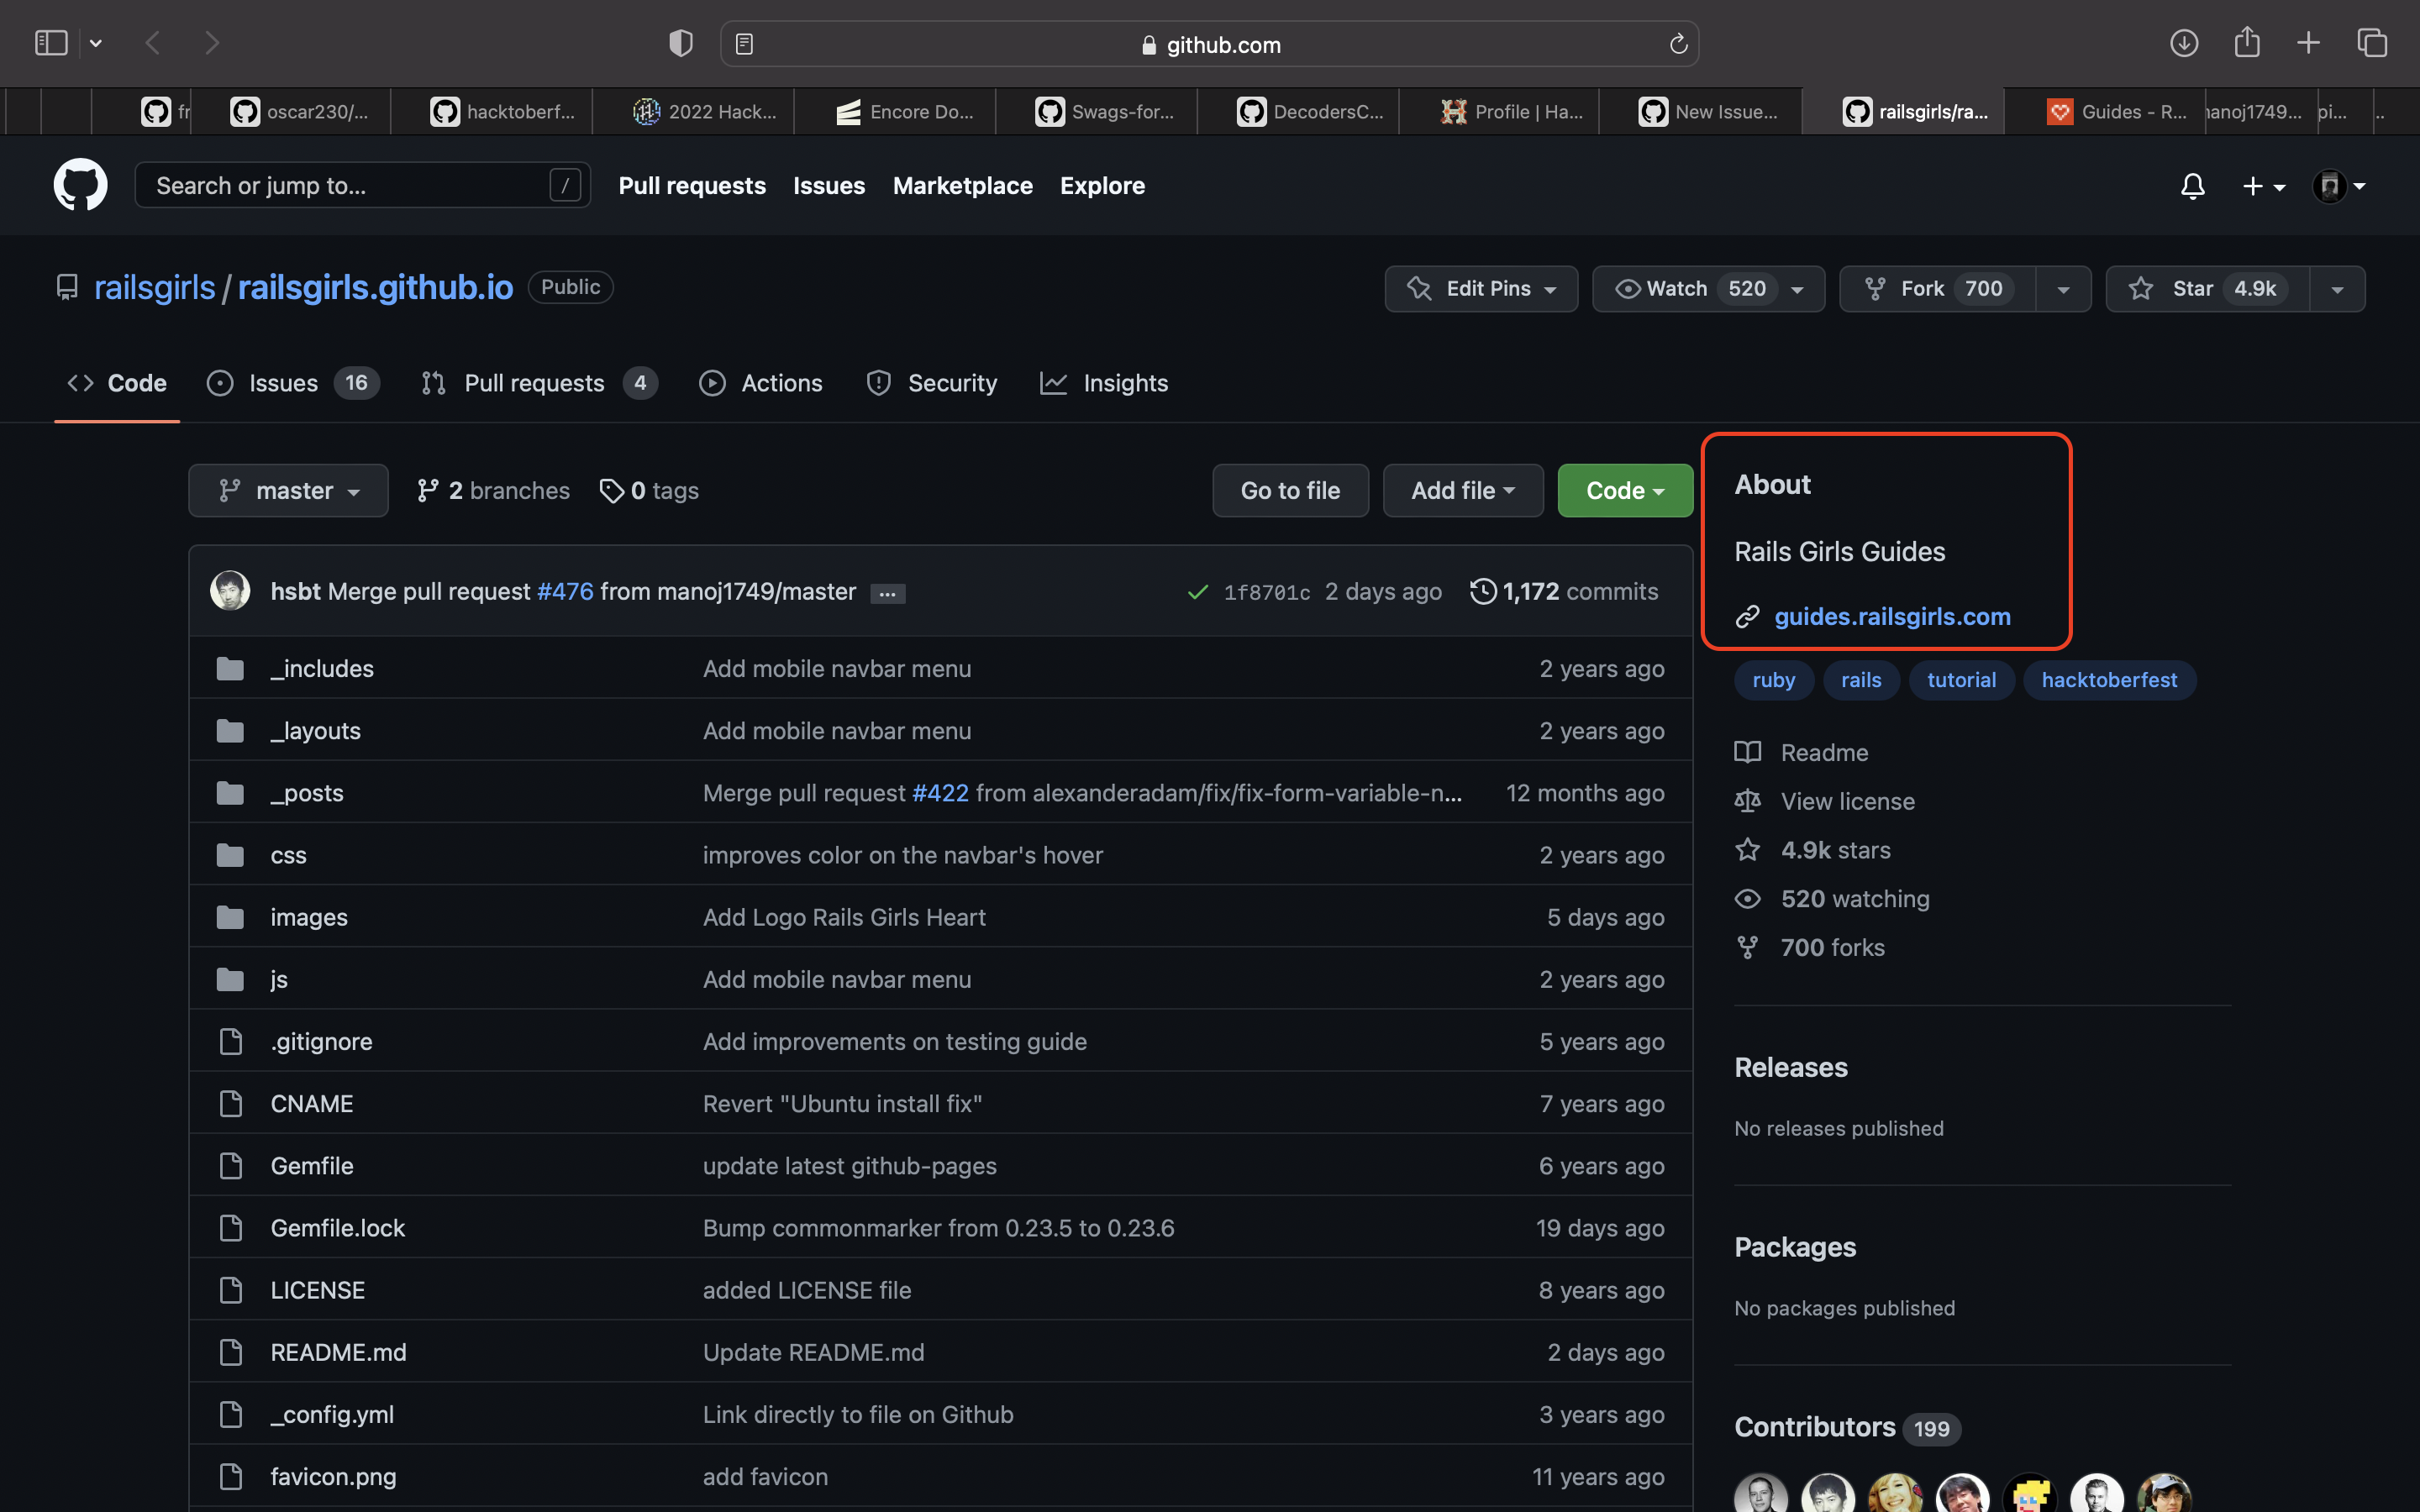Select the hacktoberfest topic tag
The image size is (2420, 1512).
(x=2108, y=680)
